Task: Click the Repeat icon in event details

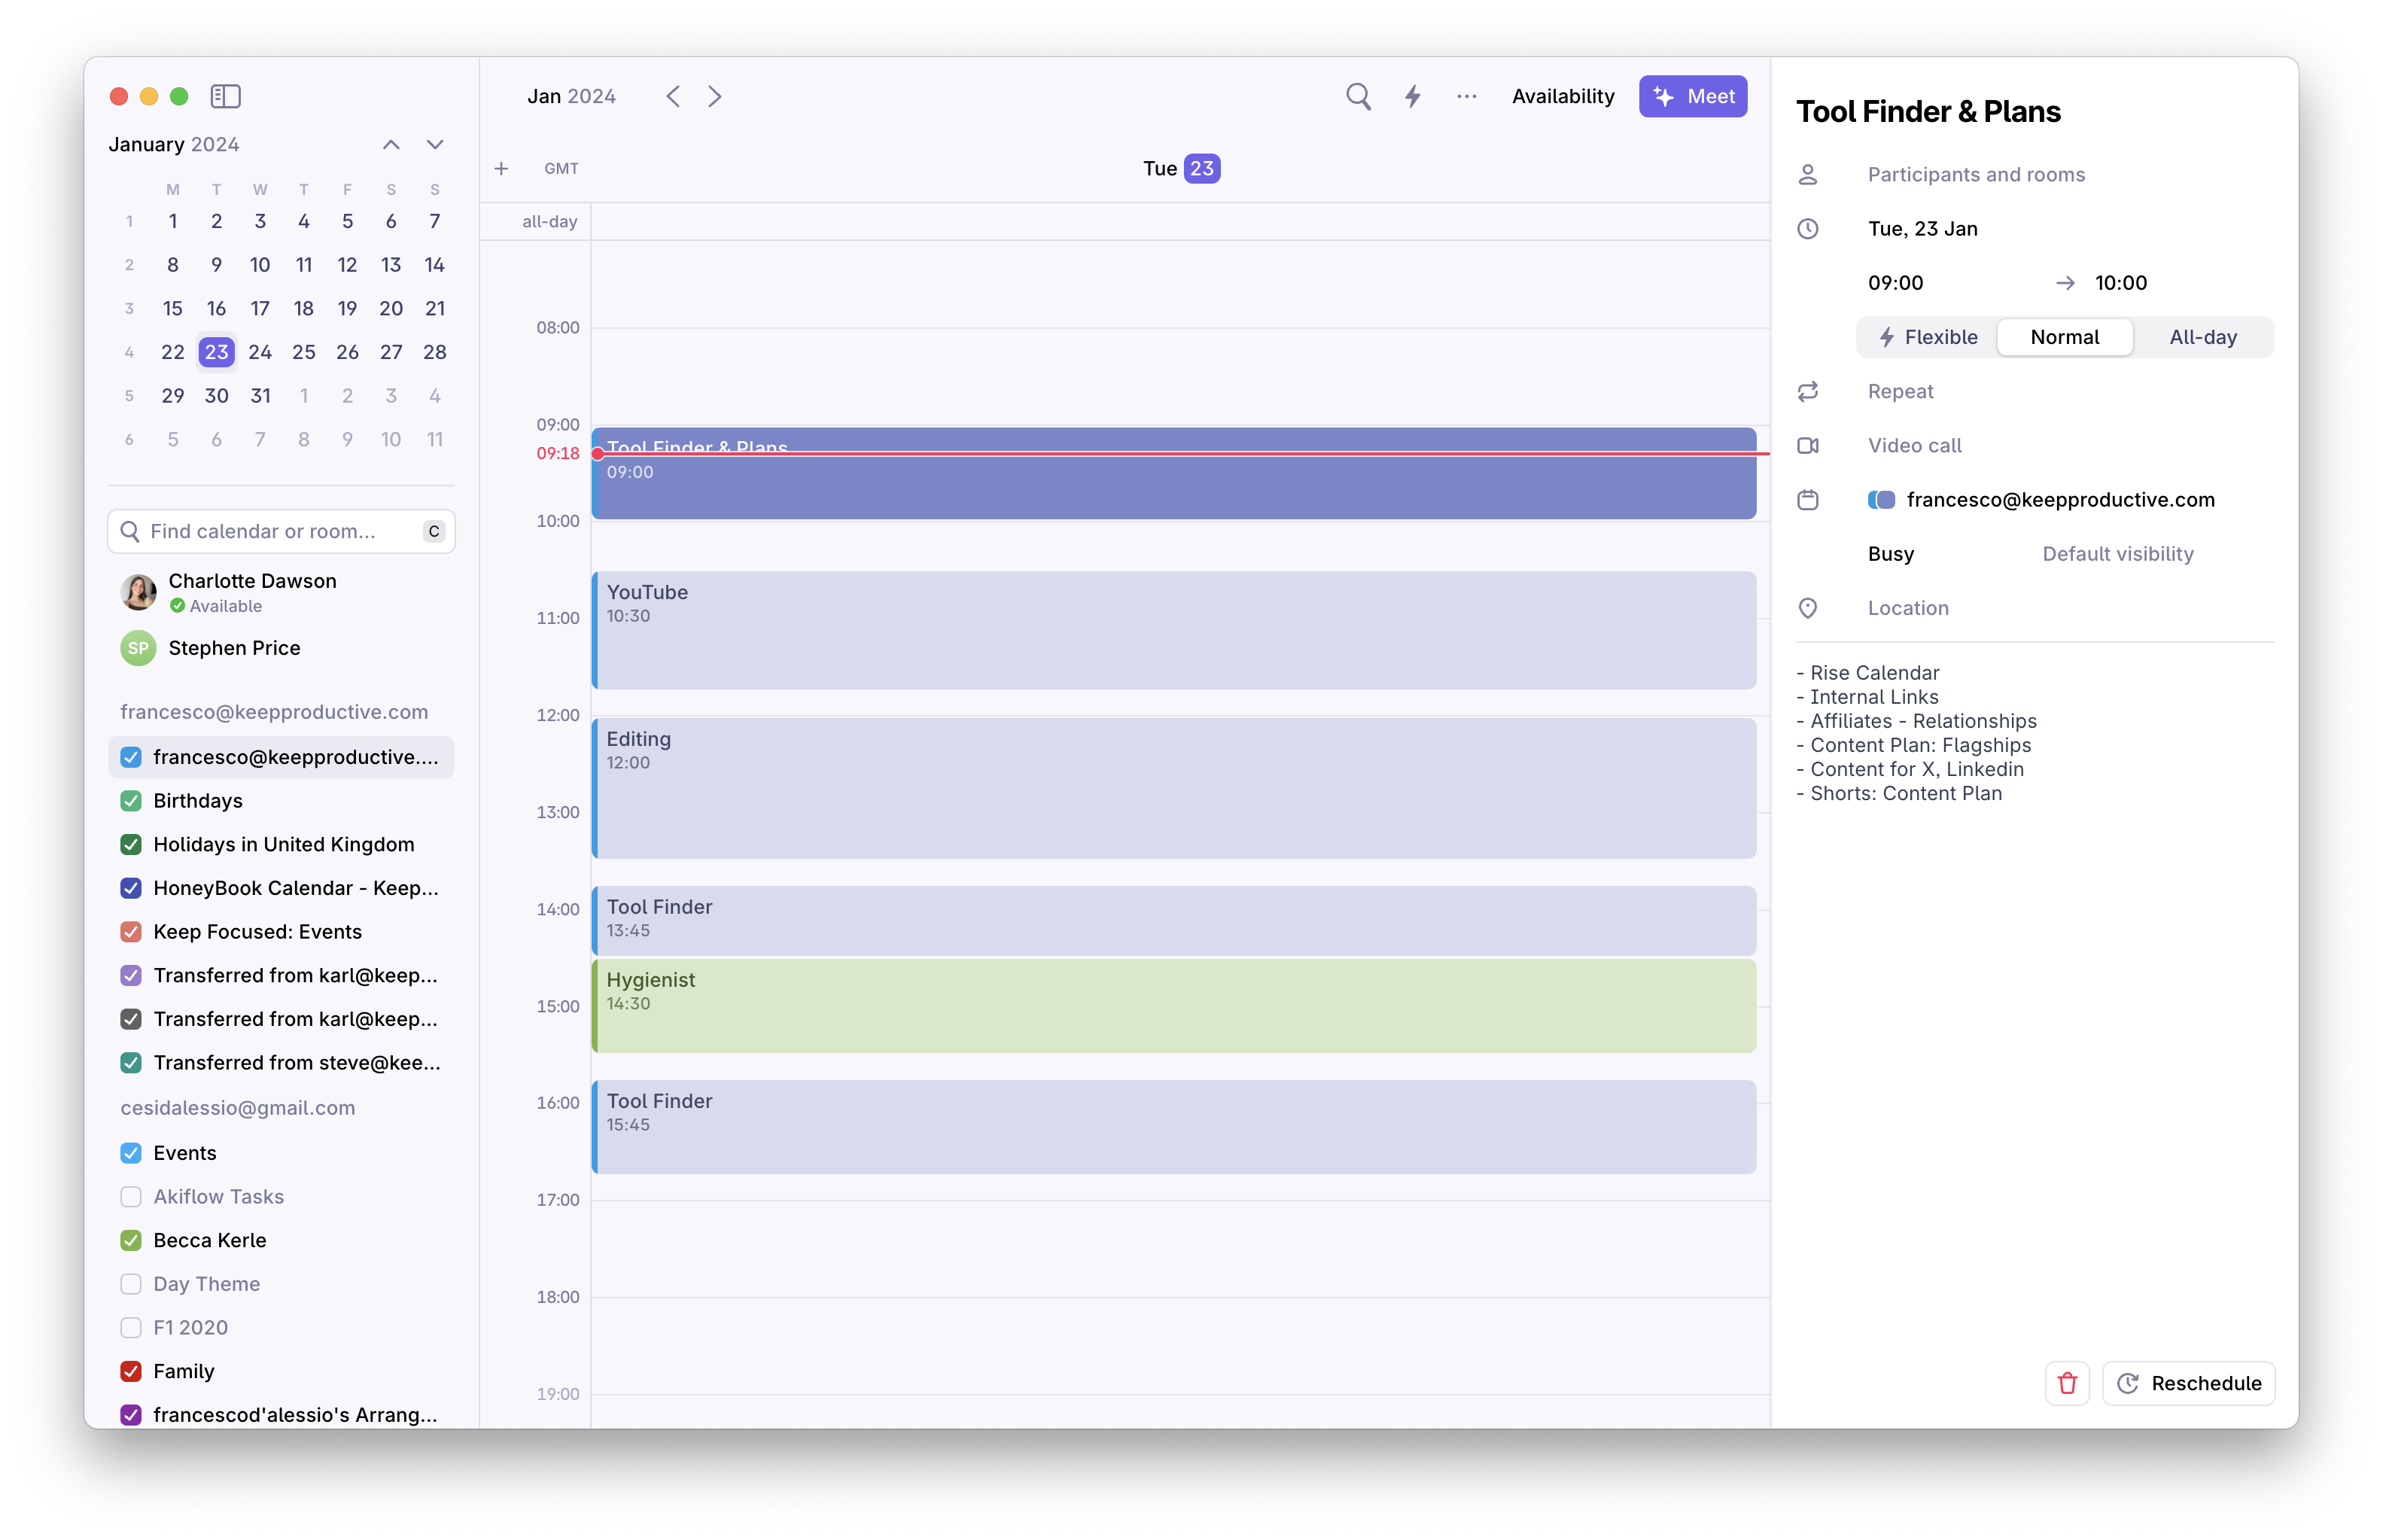Action: pyautogui.click(x=1809, y=391)
